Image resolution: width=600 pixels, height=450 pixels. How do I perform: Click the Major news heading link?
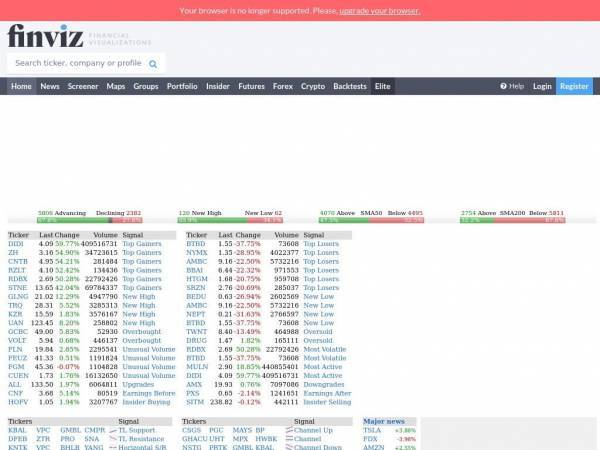384,421
